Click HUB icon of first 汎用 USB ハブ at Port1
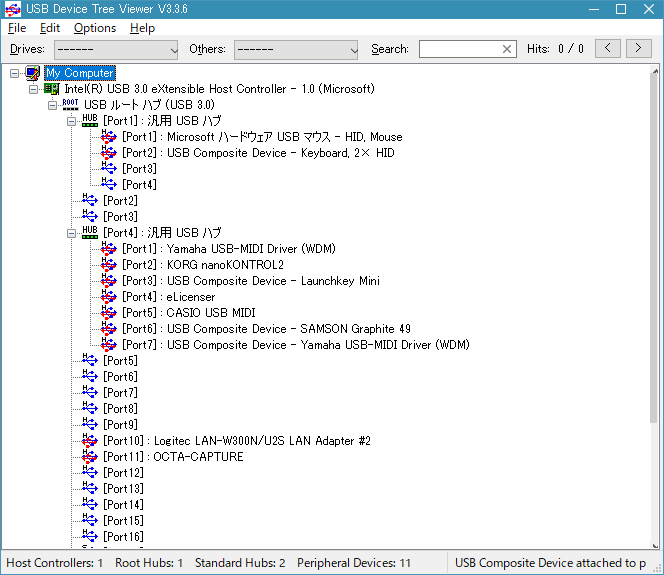Viewport: 664px width, 575px height. tap(90, 121)
